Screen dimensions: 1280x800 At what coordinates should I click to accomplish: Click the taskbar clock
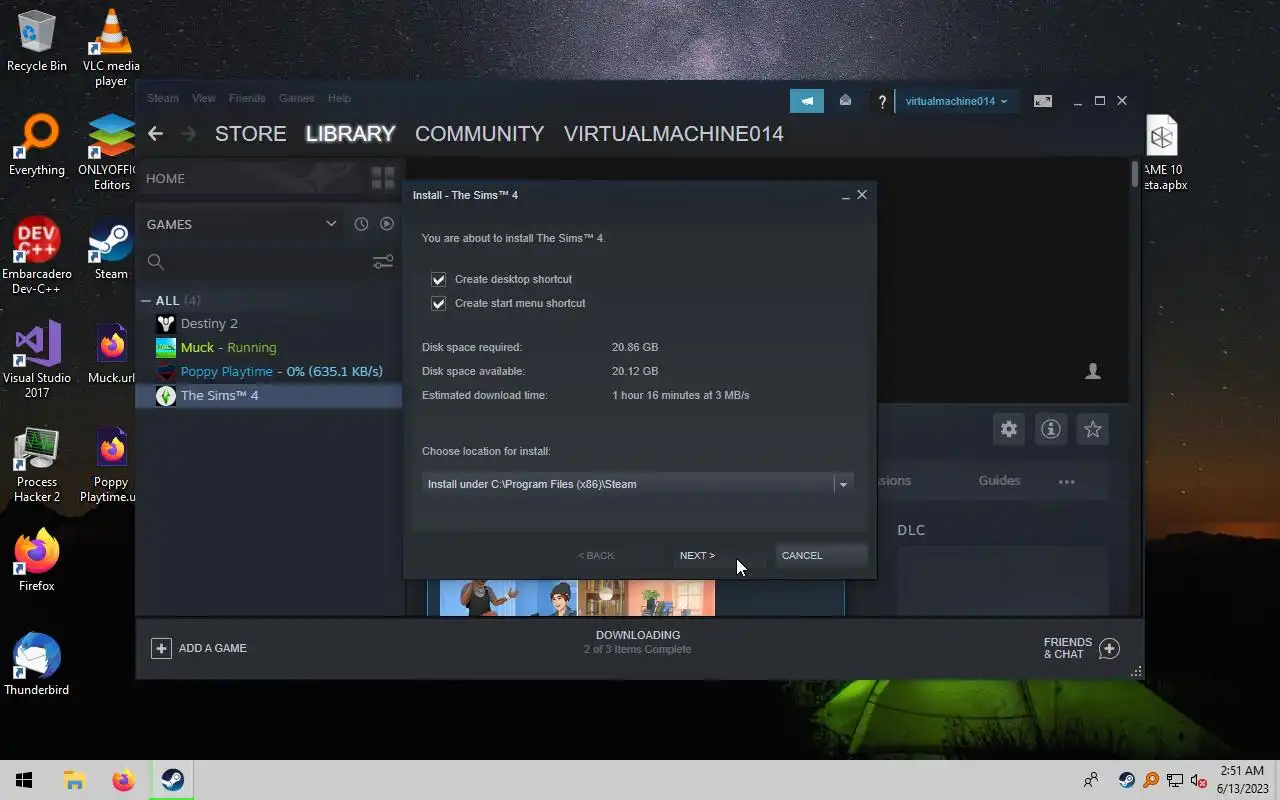pos(1242,780)
